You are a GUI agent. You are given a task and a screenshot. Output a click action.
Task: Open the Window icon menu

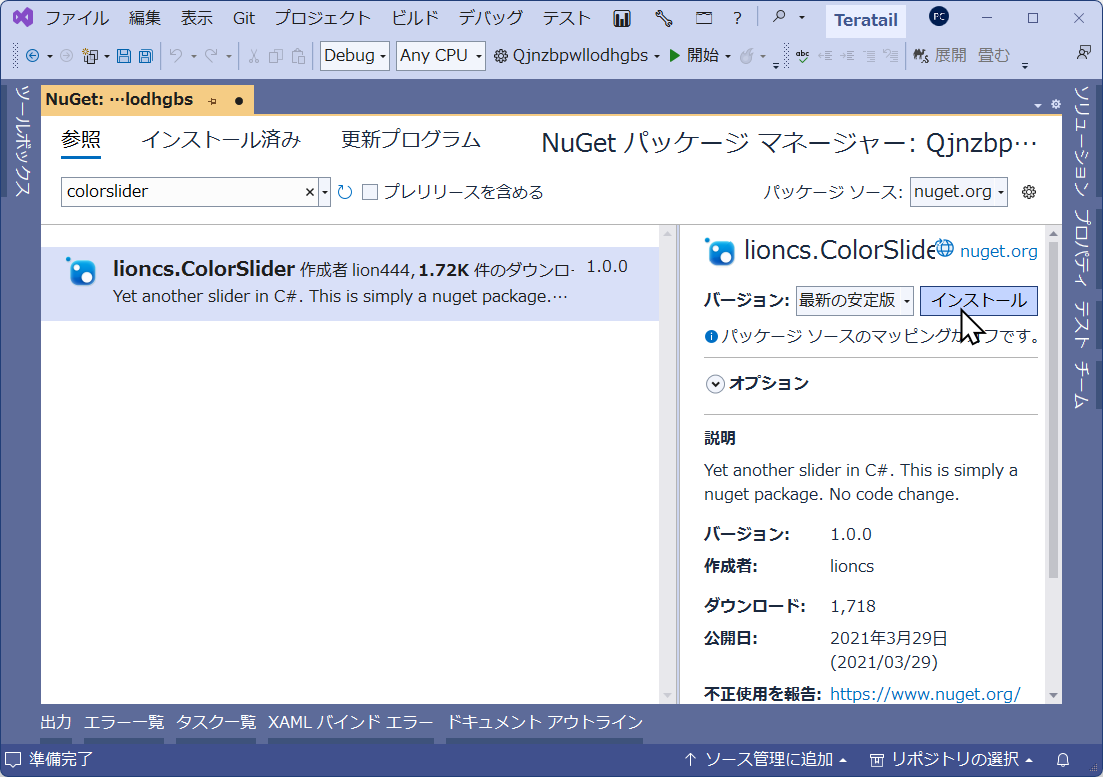pos(703,18)
